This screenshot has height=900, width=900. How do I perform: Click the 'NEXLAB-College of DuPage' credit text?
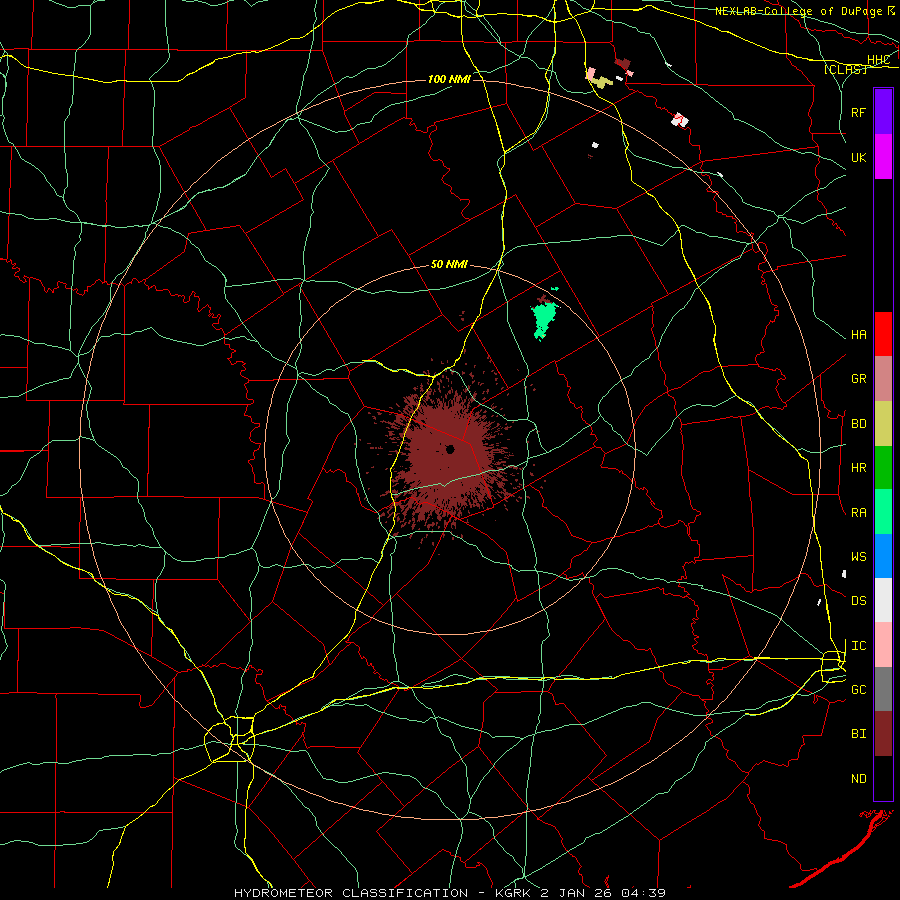click(x=798, y=11)
